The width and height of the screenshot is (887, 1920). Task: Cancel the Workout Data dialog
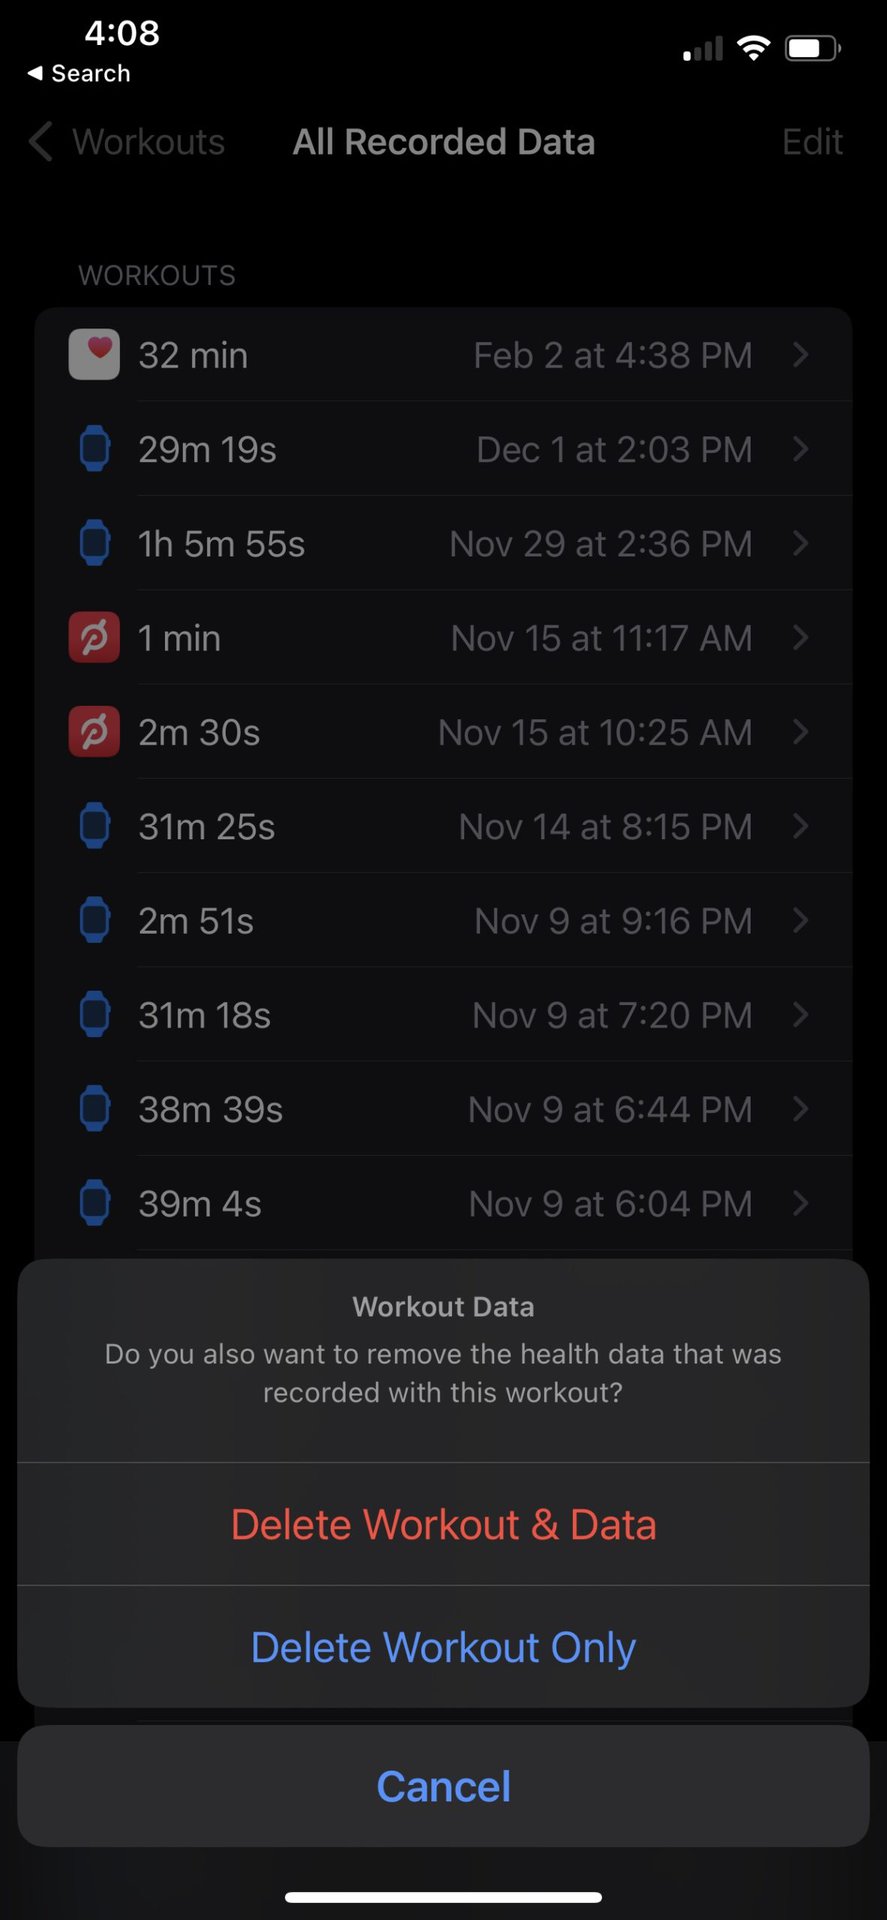[443, 1786]
